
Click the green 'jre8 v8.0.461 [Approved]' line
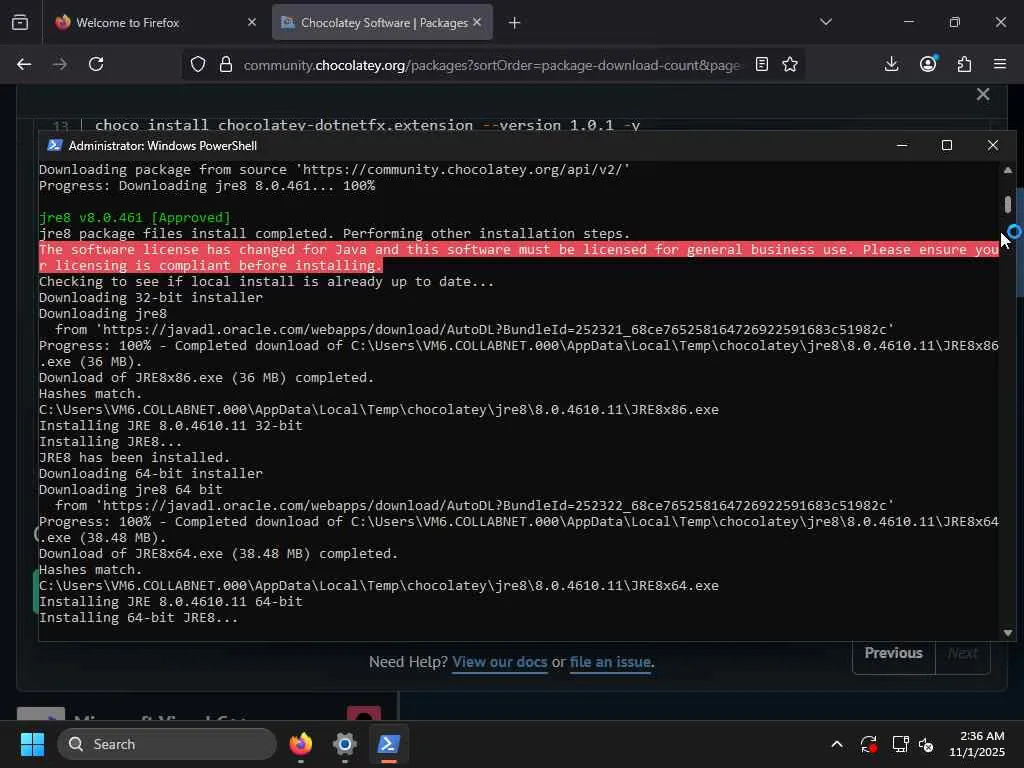[135, 217]
